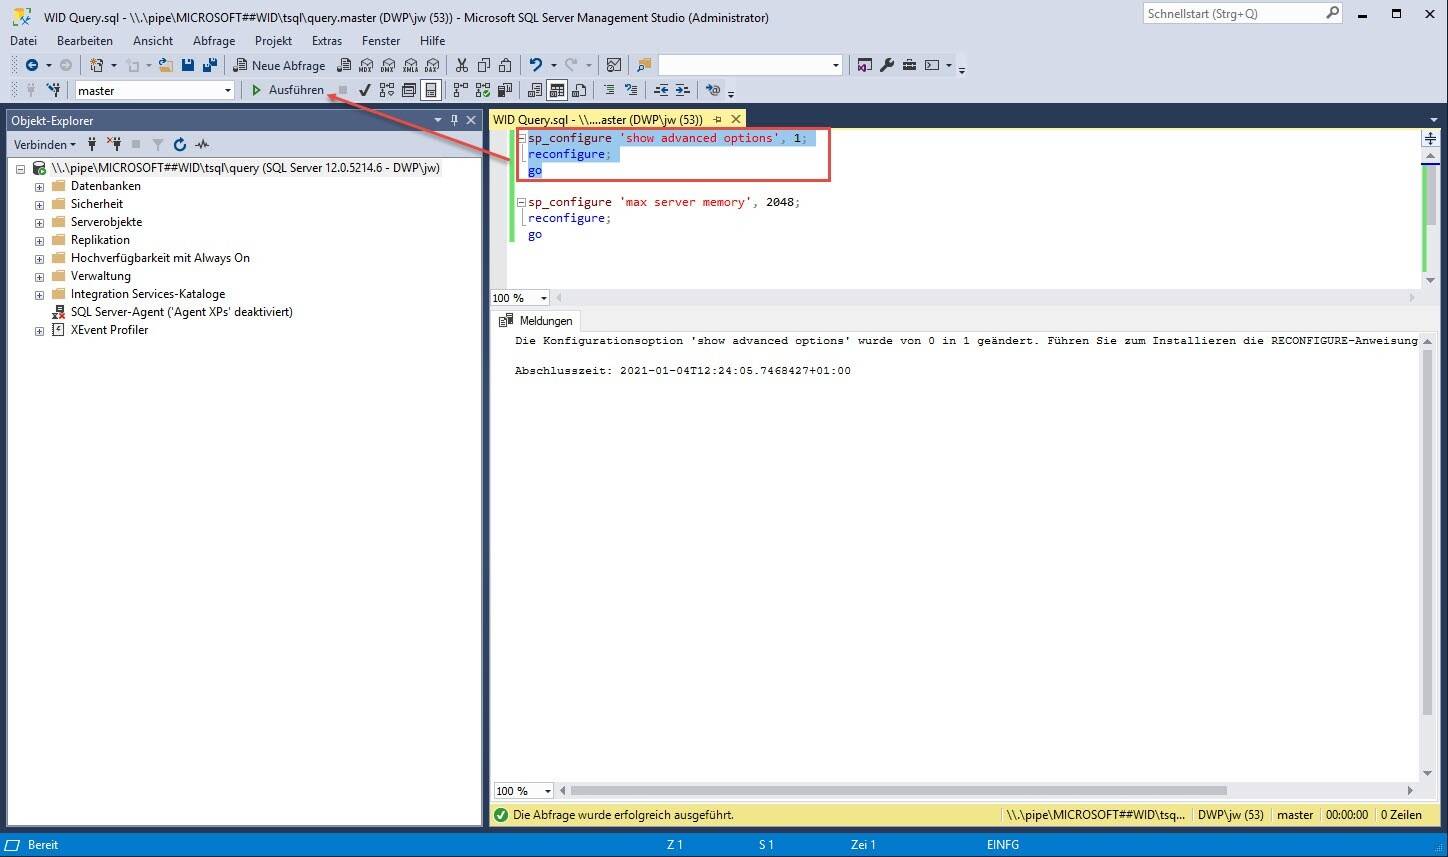Click the Save All icon in toolbar

[210, 65]
